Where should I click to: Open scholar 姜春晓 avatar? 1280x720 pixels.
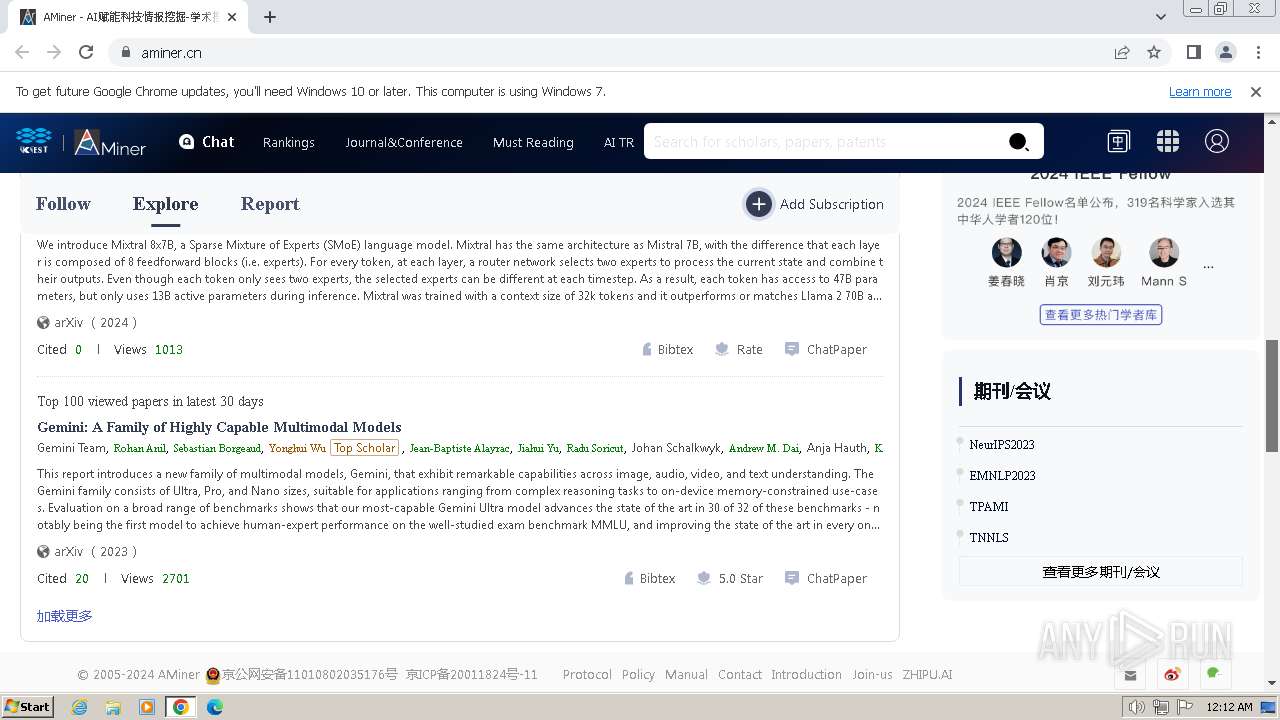pos(1006,252)
